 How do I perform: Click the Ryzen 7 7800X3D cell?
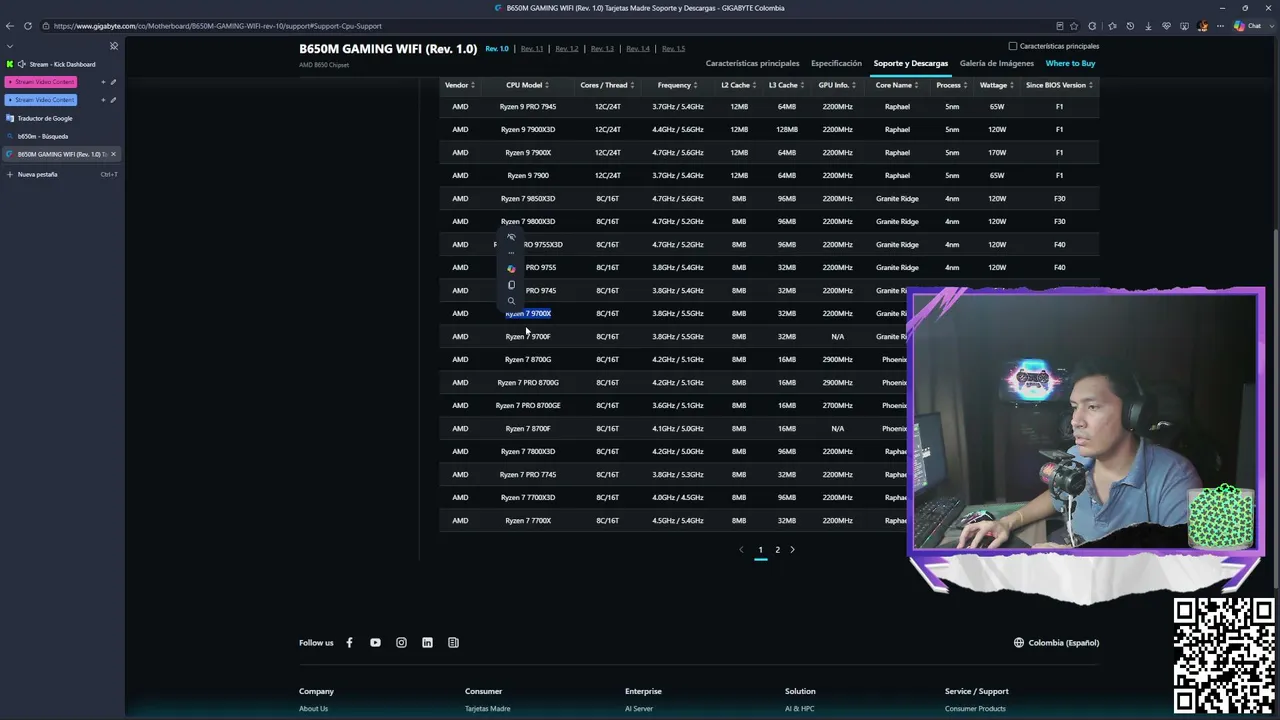[528, 451]
